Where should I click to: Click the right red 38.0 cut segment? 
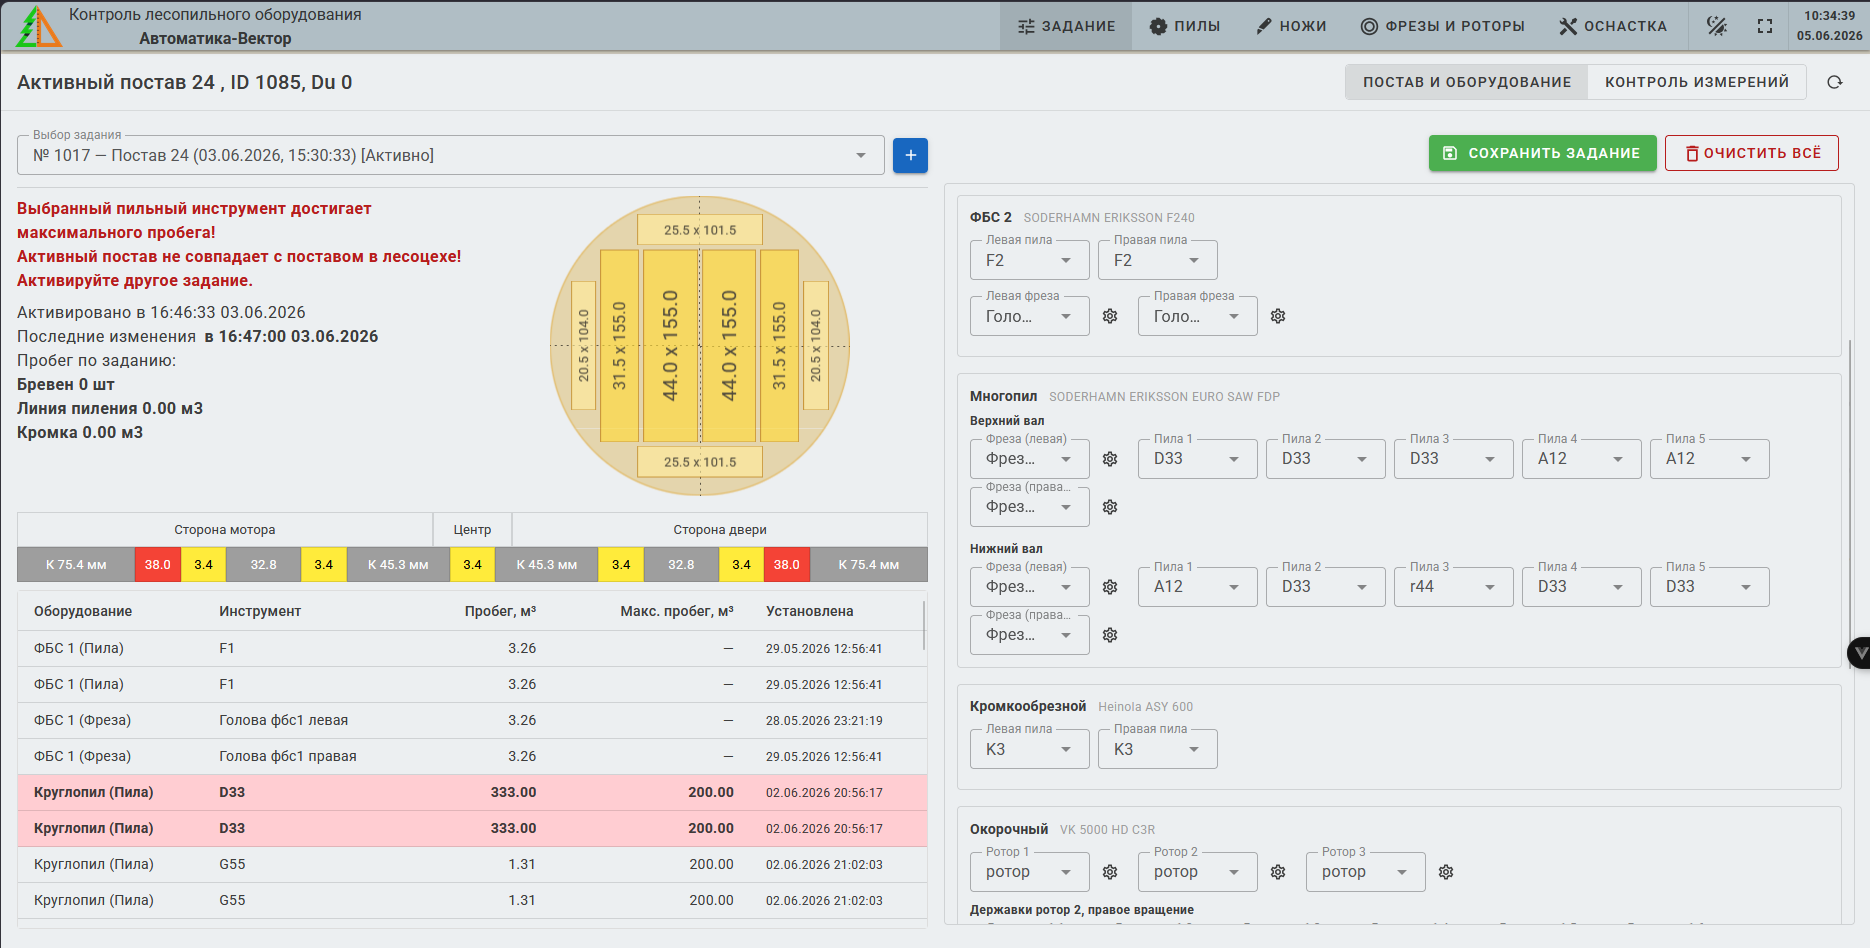[787, 565]
